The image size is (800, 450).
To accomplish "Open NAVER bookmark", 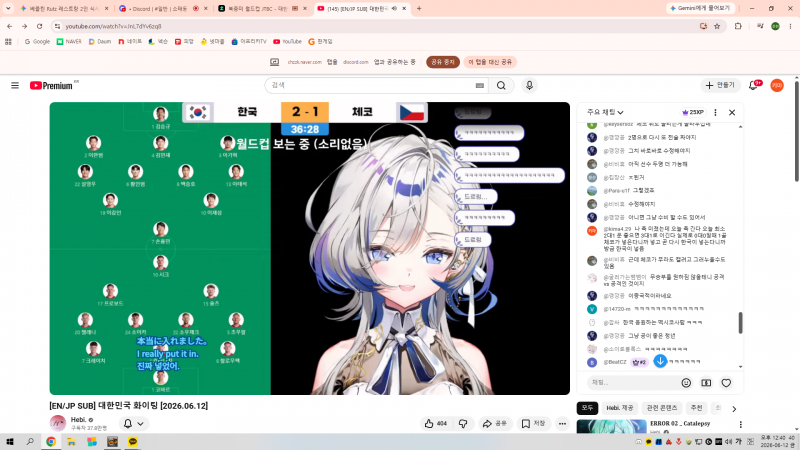I will [69, 42].
